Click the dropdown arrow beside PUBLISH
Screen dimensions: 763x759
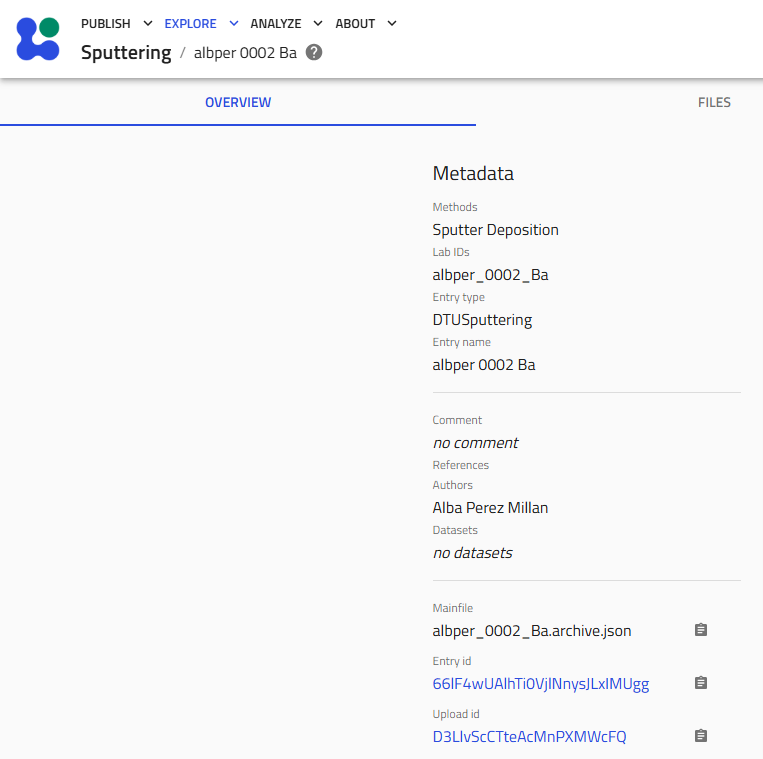[148, 24]
